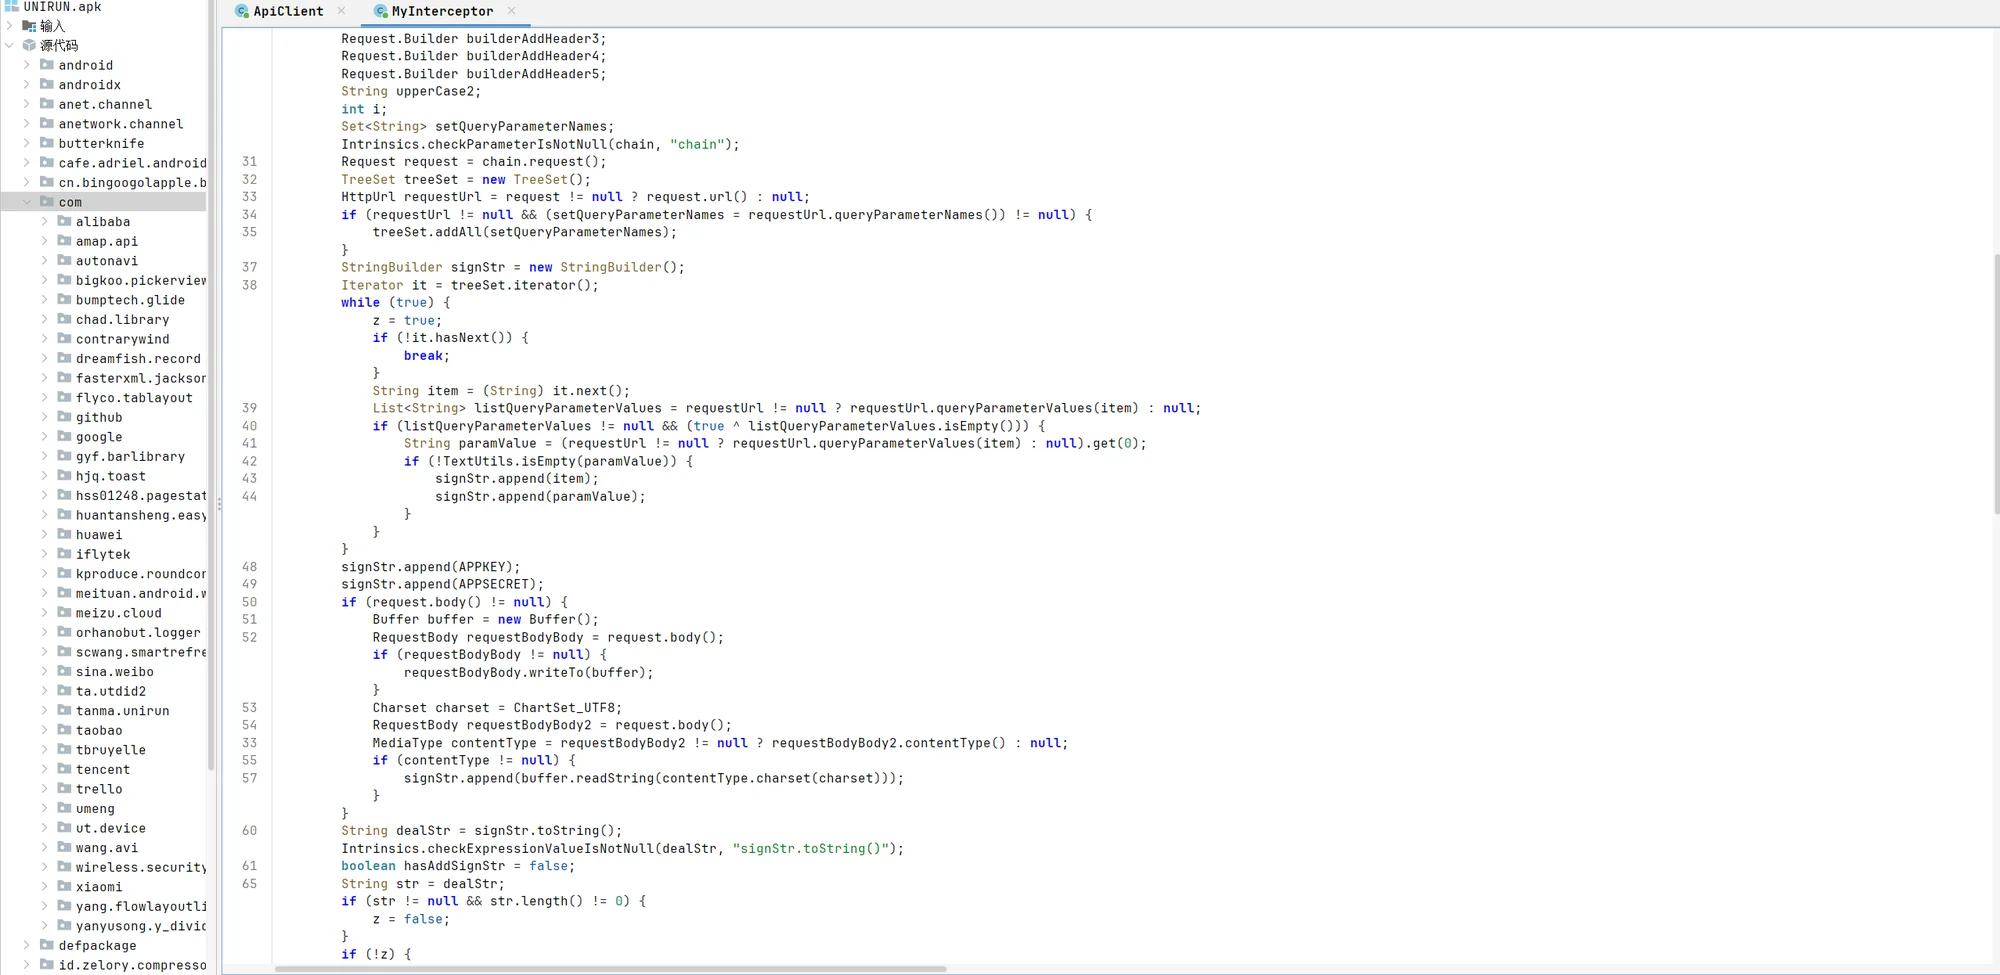Select the amap.api package

(107, 241)
